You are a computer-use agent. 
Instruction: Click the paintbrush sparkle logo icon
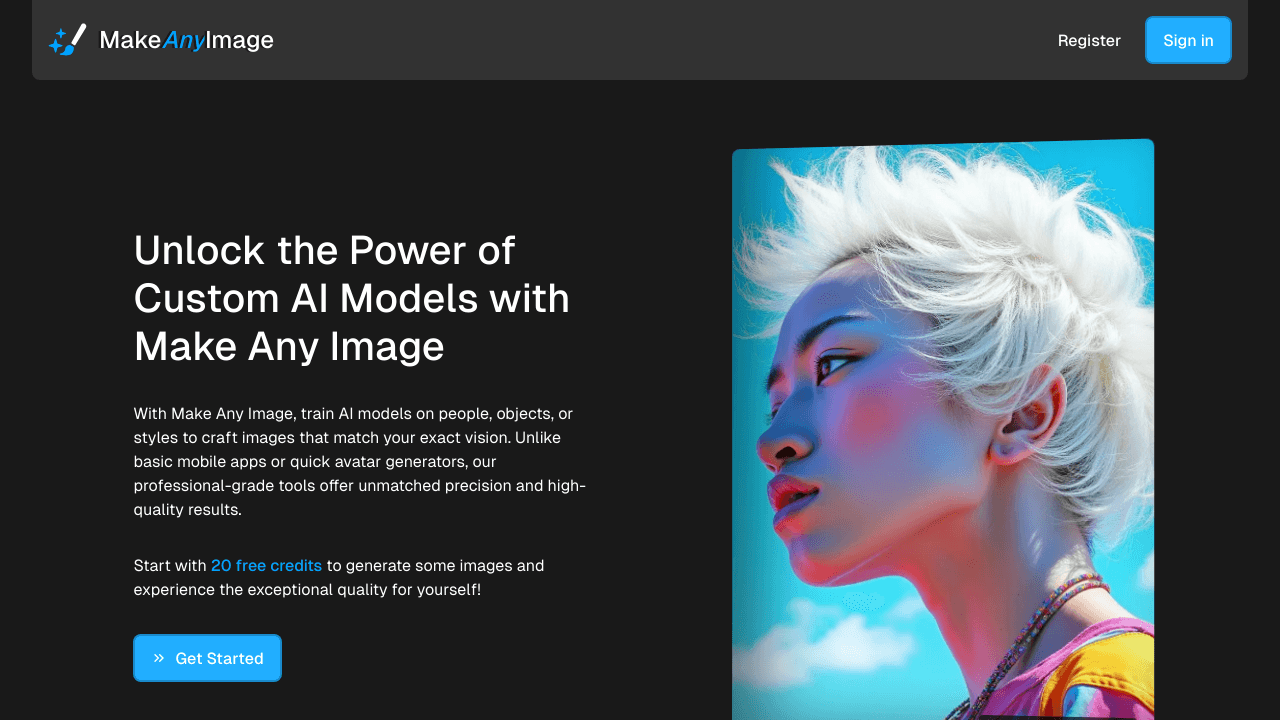tap(67, 40)
